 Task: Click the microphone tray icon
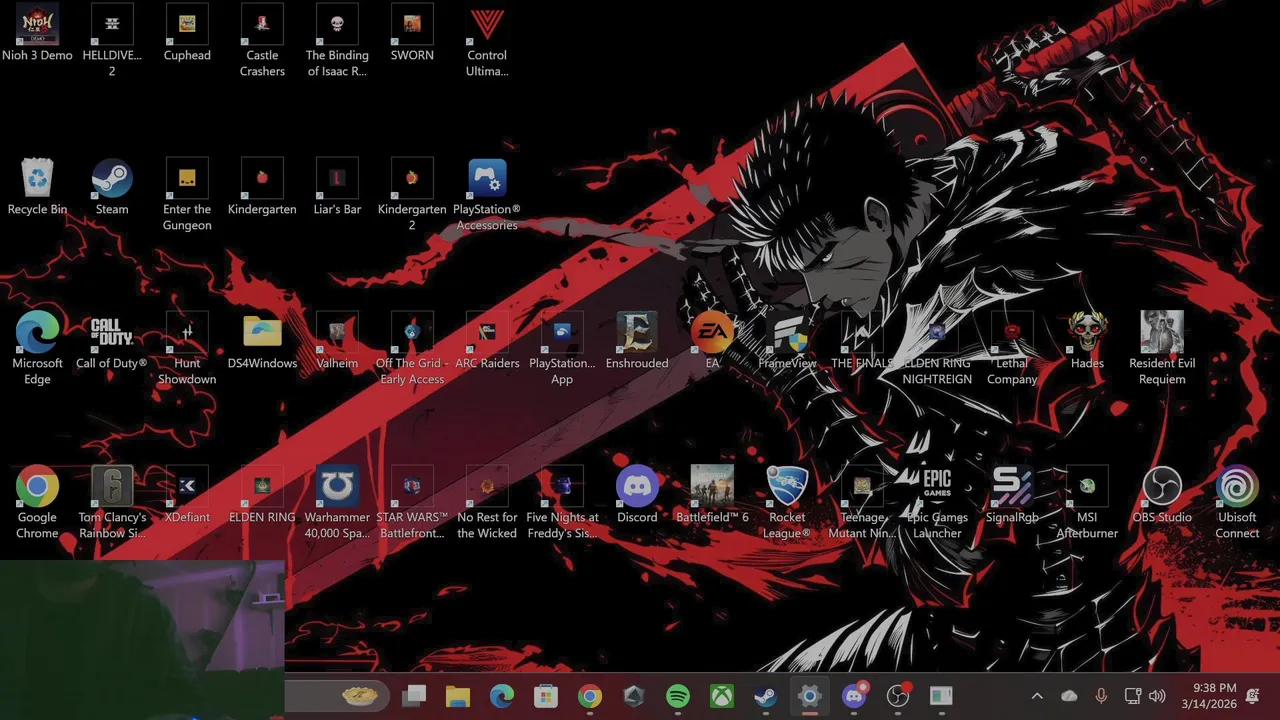[1101, 696]
